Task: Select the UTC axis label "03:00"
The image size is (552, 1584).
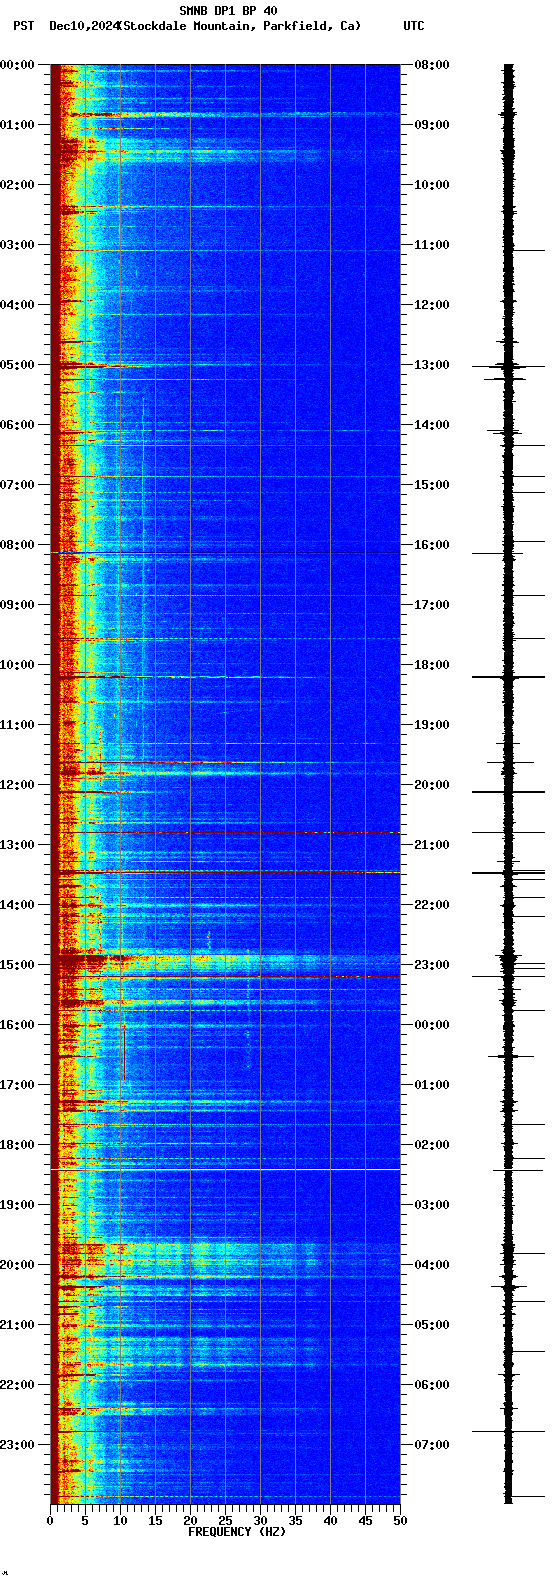Action: pyautogui.click(x=432, y=1205)
